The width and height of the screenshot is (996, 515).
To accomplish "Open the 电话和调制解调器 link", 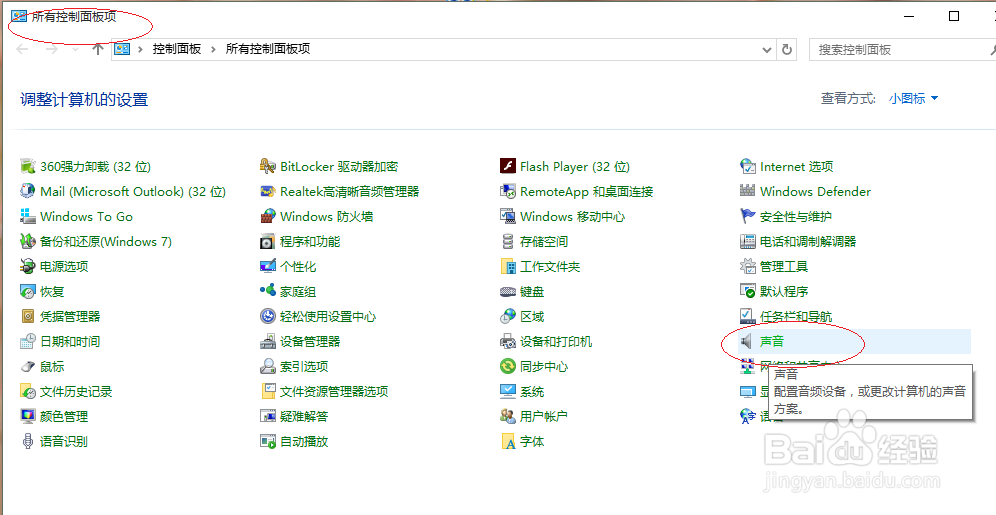I will click(x=808, y=241).
